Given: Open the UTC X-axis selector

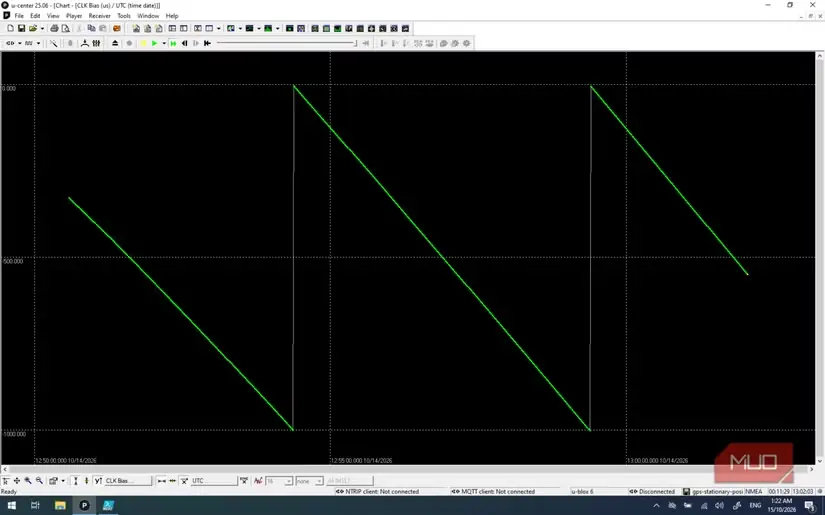Looking at the screenshot, I should point(214,481).
